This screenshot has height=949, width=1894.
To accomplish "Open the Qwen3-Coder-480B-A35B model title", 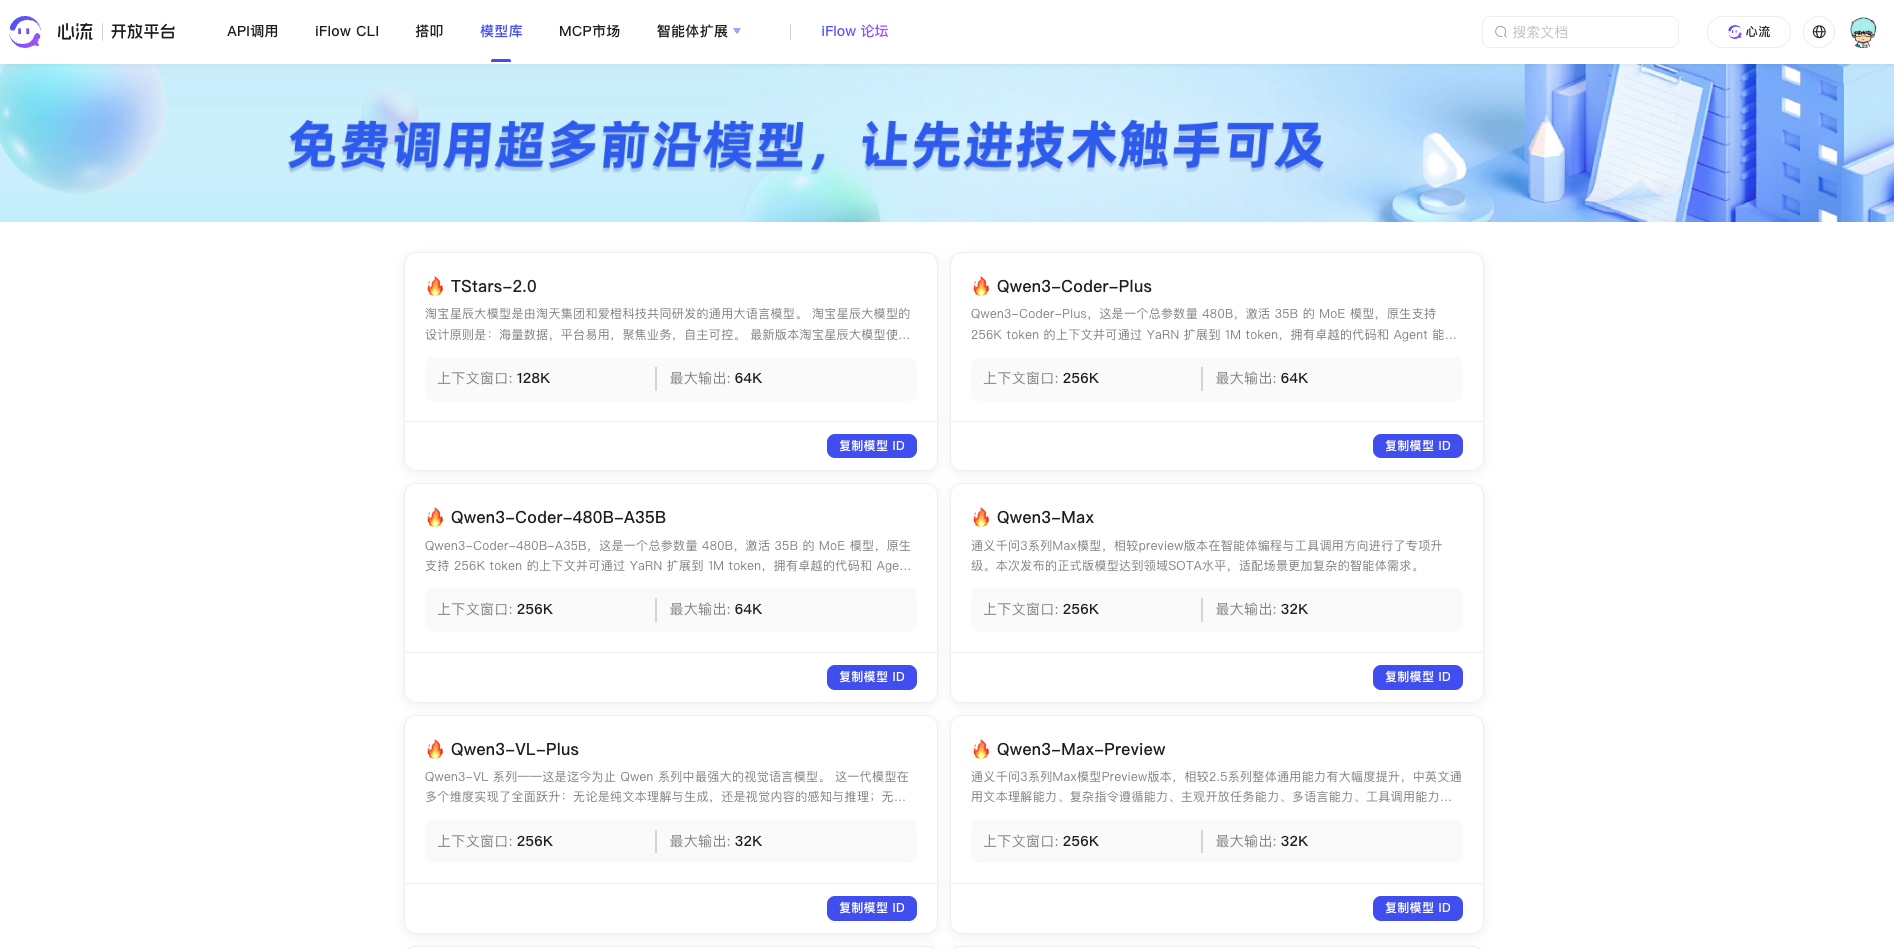I will click(x=558, y=517).
